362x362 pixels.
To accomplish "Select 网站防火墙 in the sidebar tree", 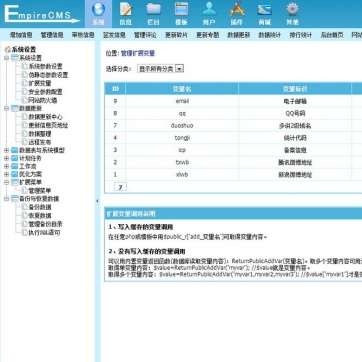I will [43, 100].
